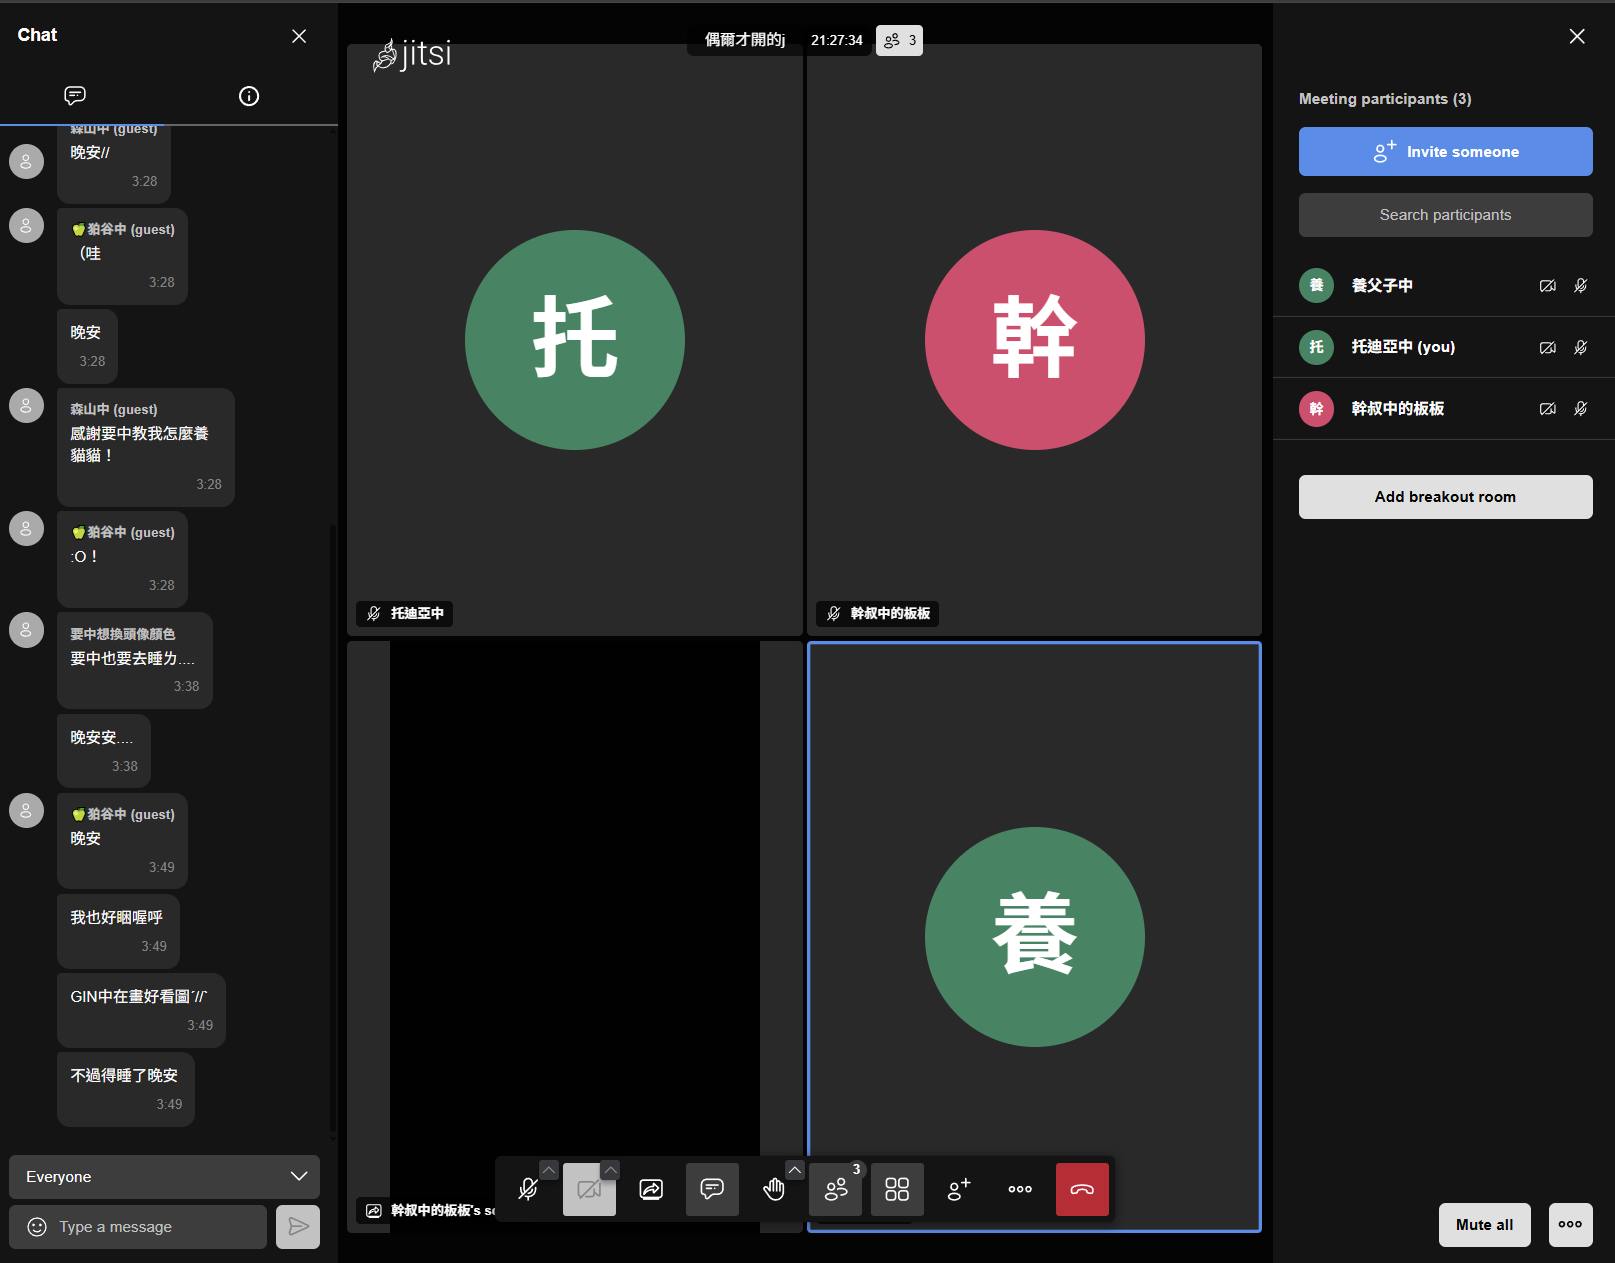The height and width of the screenshot is (1263, 1615).
Task: Toggle the camera on or off
Action: (589, 1189)
